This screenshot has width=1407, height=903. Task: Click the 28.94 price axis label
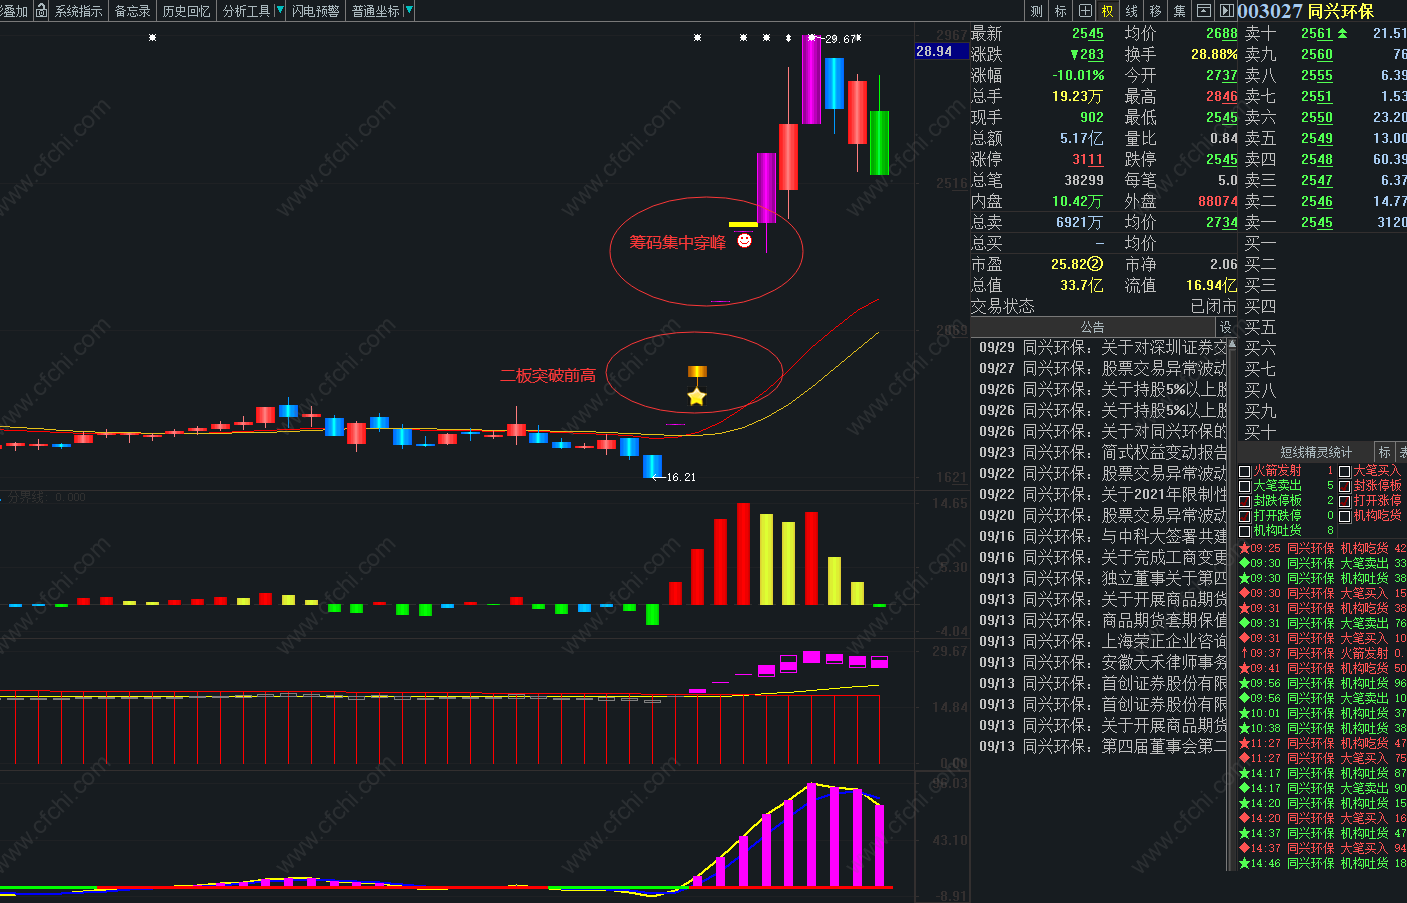(x=941, y=51)
